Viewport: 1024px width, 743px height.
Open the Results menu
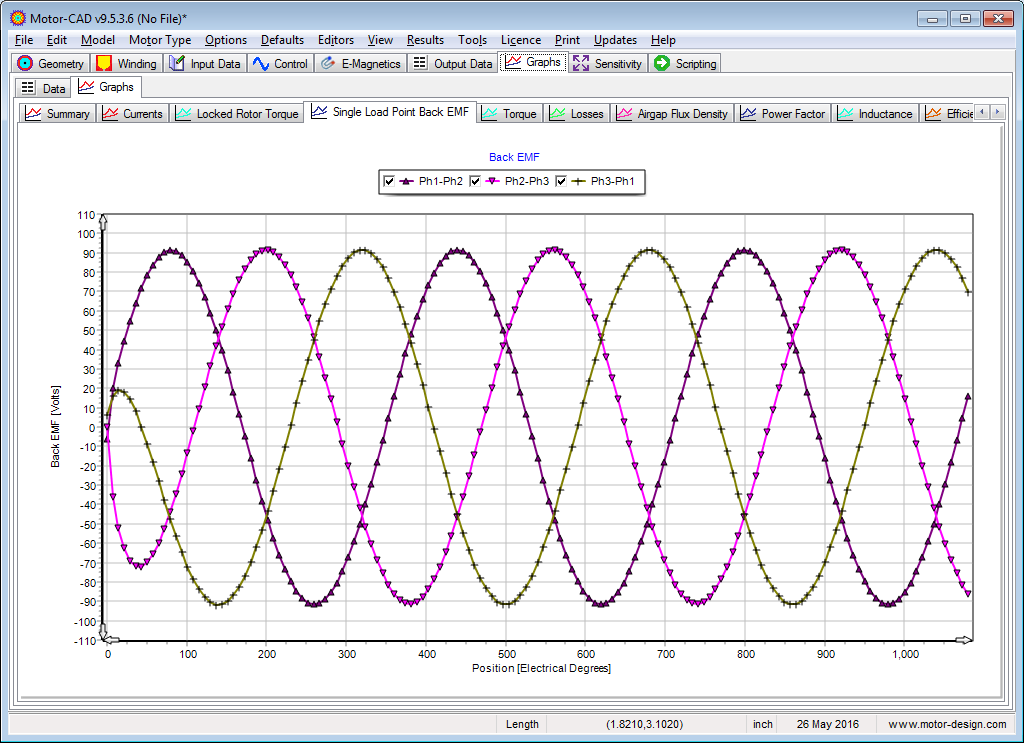[x=425, y=40]
